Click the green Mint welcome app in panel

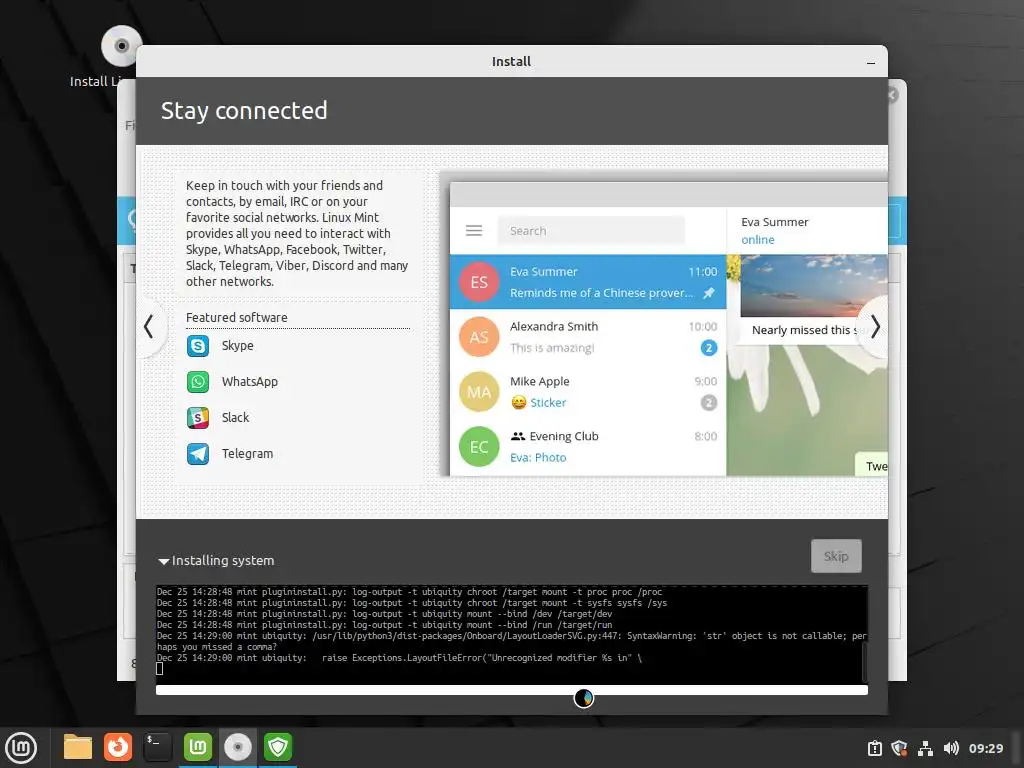click(x=198, y=747)
